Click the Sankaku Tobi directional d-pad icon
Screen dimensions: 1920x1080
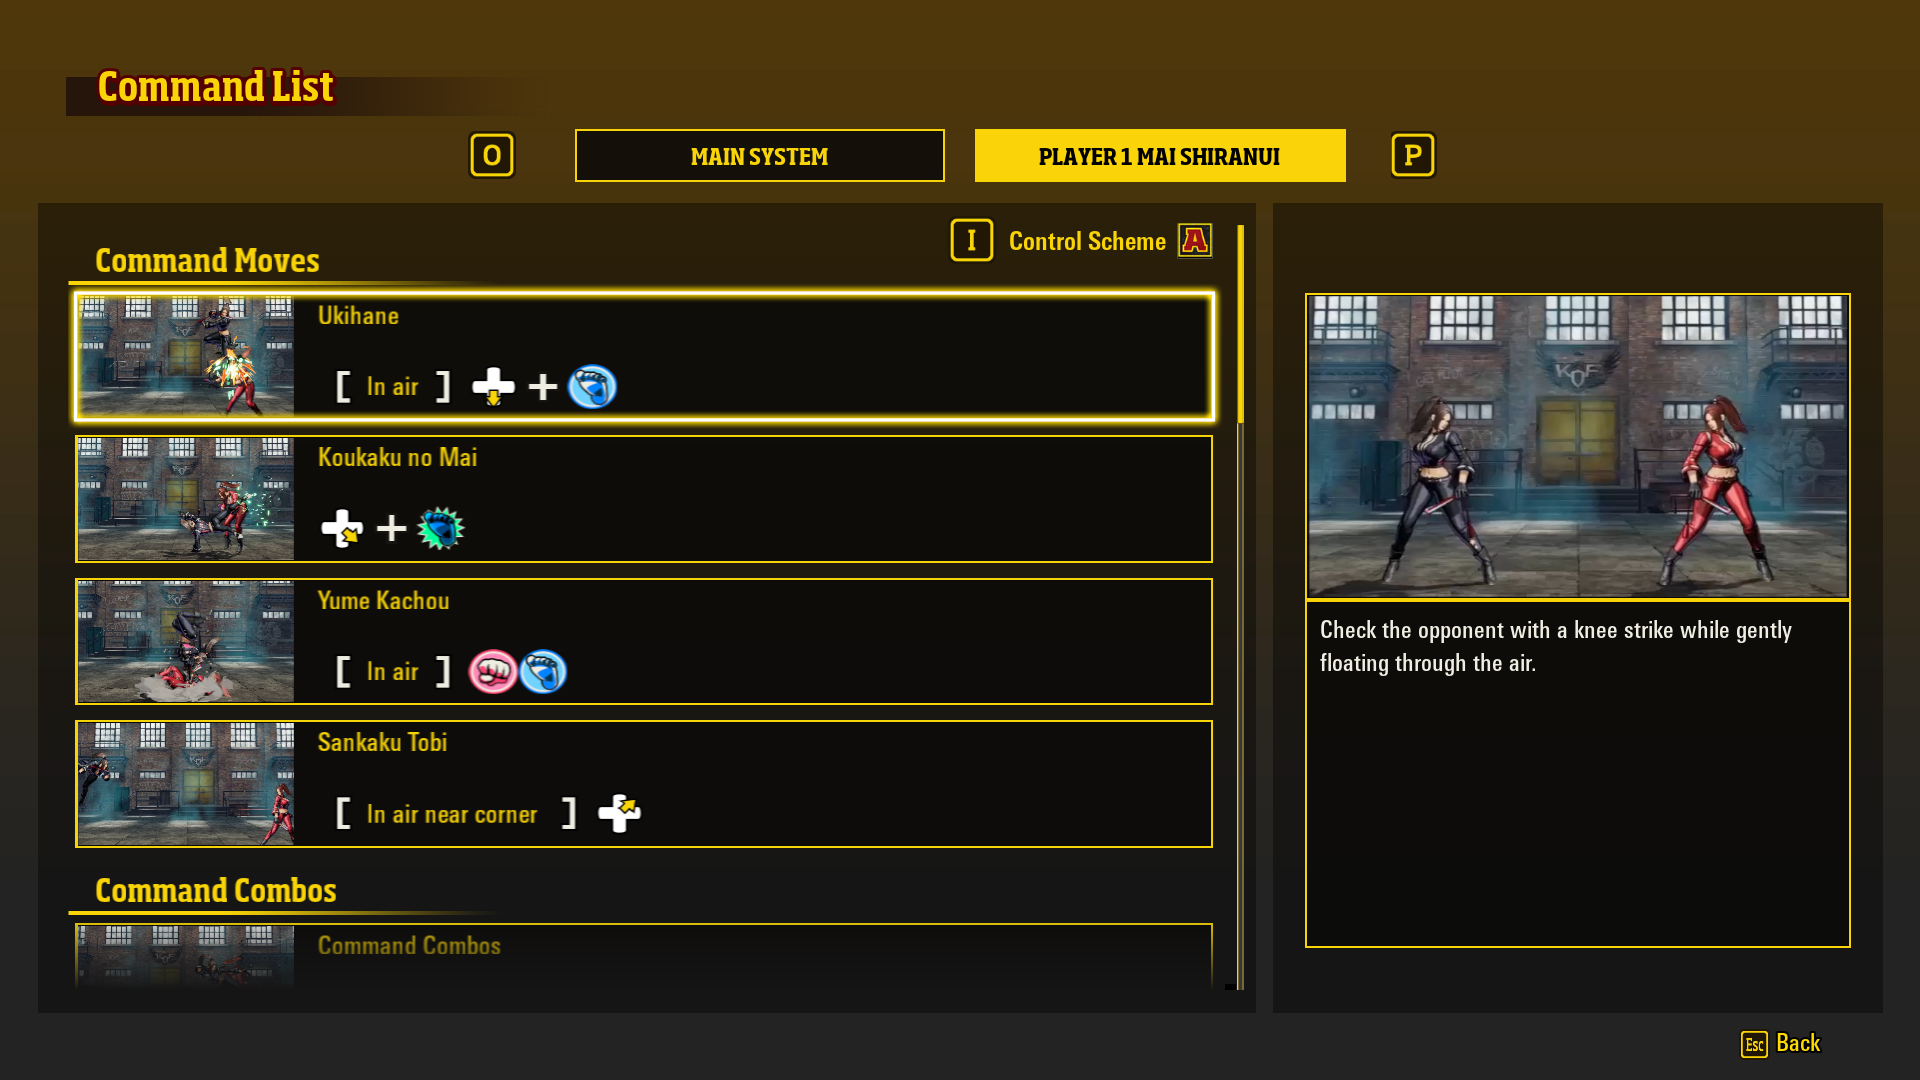[619, 813]
